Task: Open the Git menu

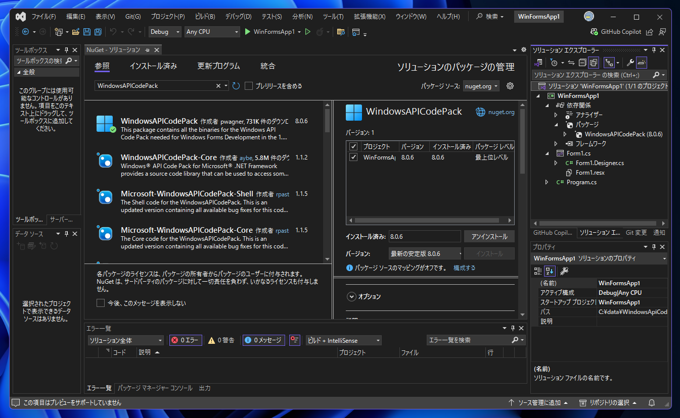Action: tap(133, 16)
